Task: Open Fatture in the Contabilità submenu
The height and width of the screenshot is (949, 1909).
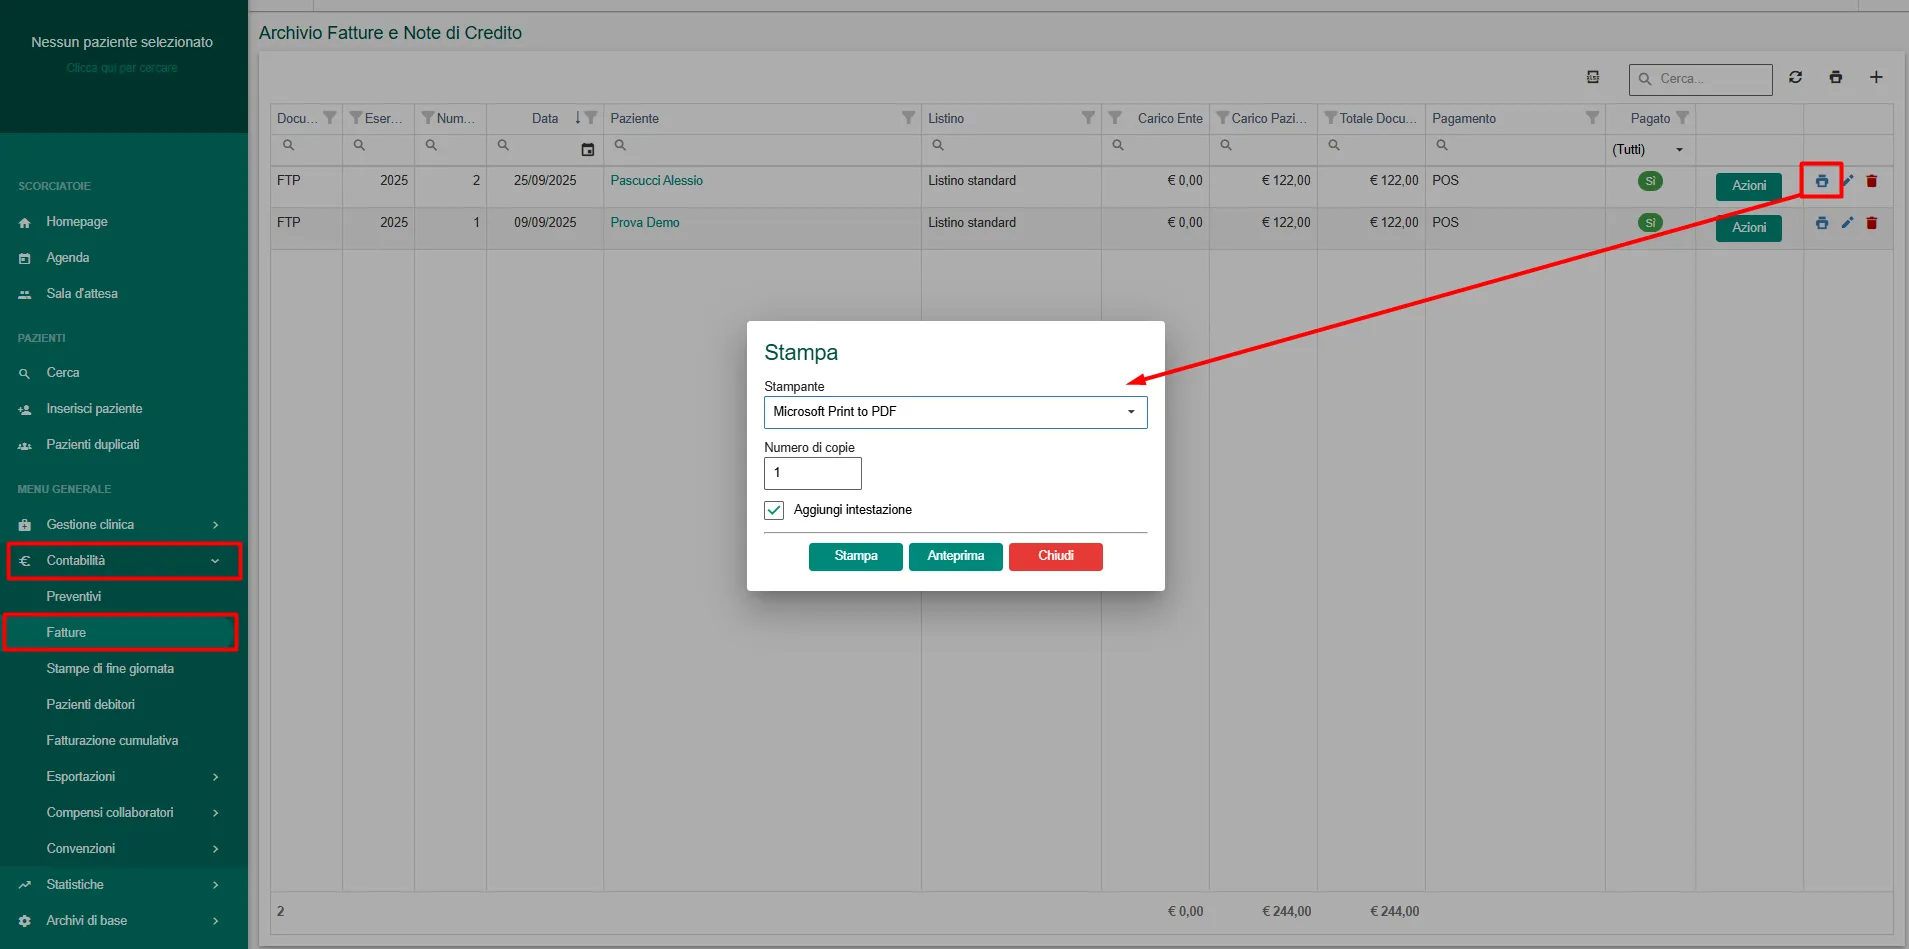Action: [67, 633]
